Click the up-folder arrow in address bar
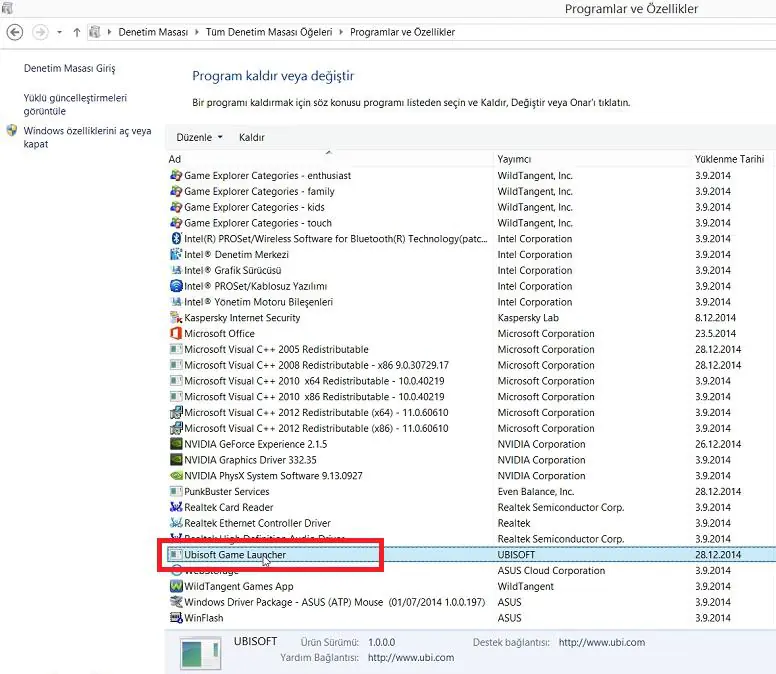 [76, 32]
